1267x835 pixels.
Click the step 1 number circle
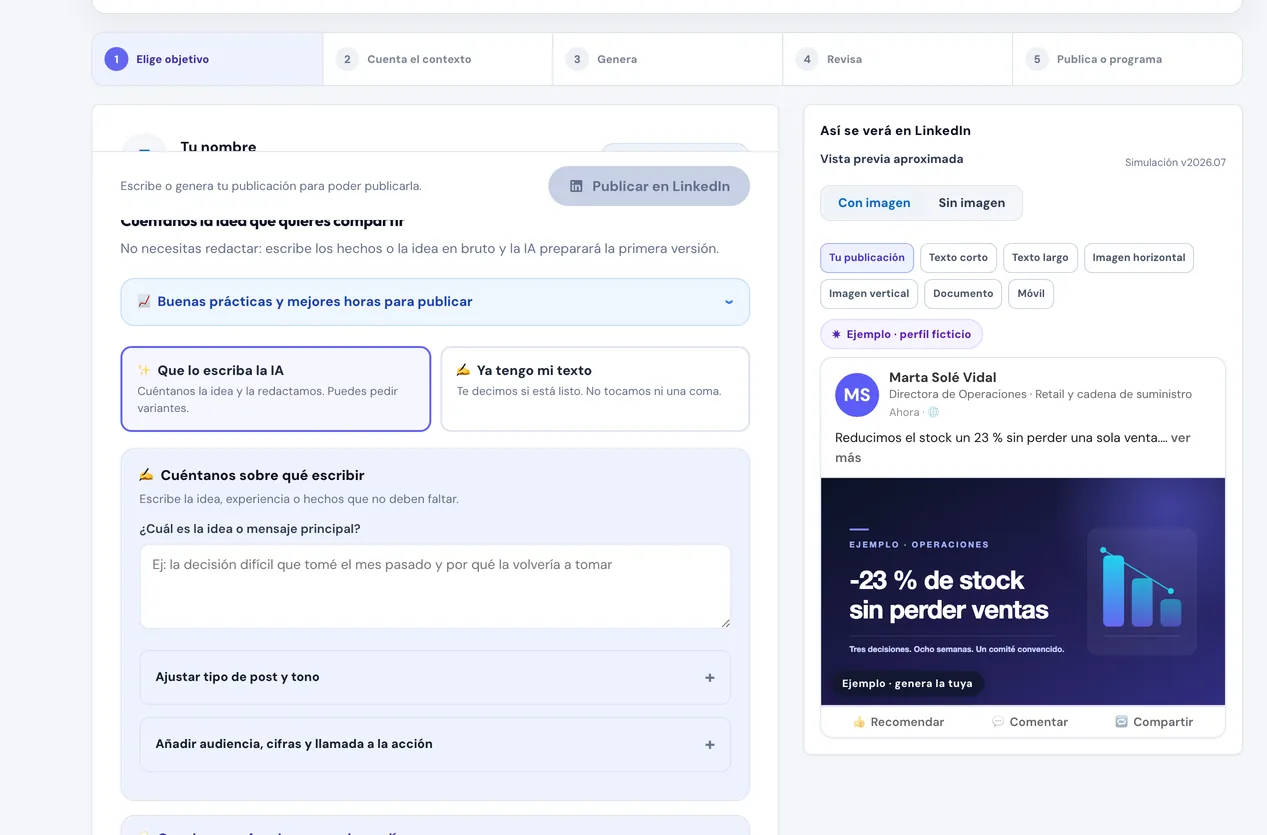pos(116,59)
